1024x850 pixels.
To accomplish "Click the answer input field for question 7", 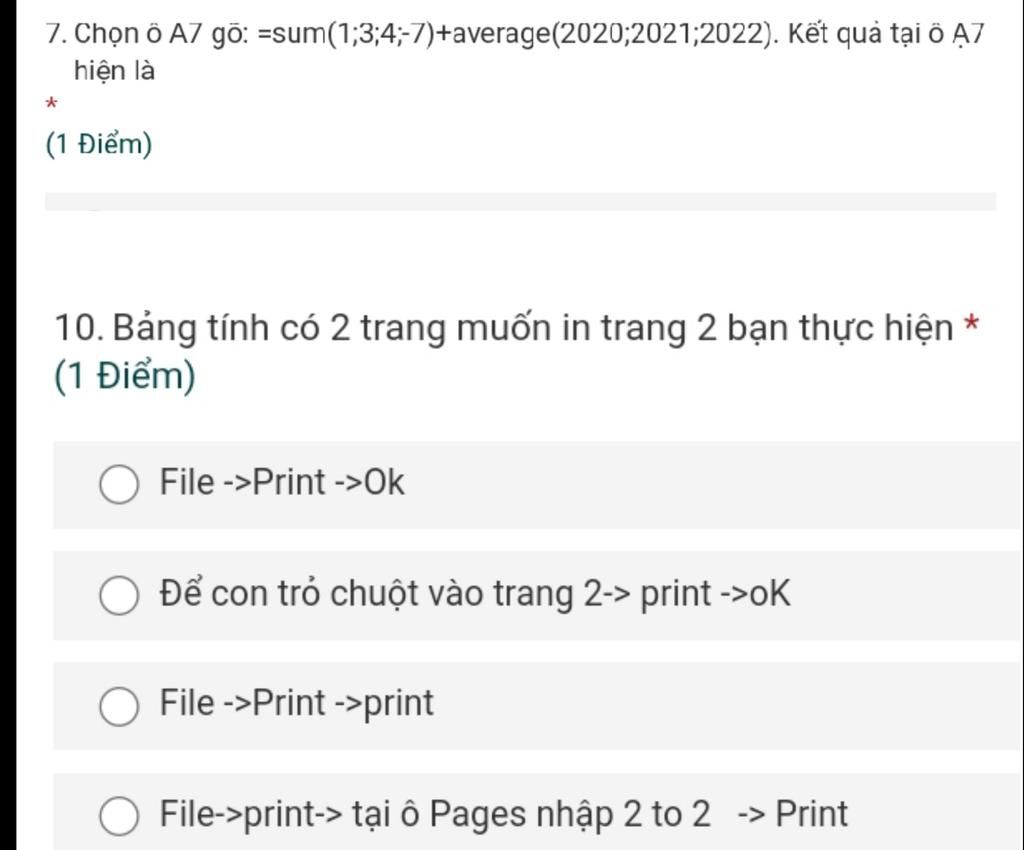I will 520,202.
